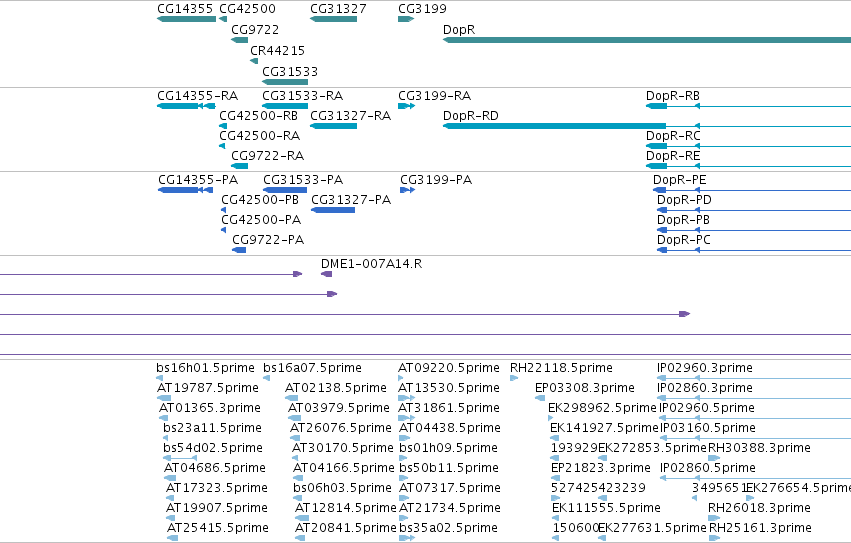Click the CG9722-RA transcript
This screenshot has width=851, height=543.
point(239,166)
